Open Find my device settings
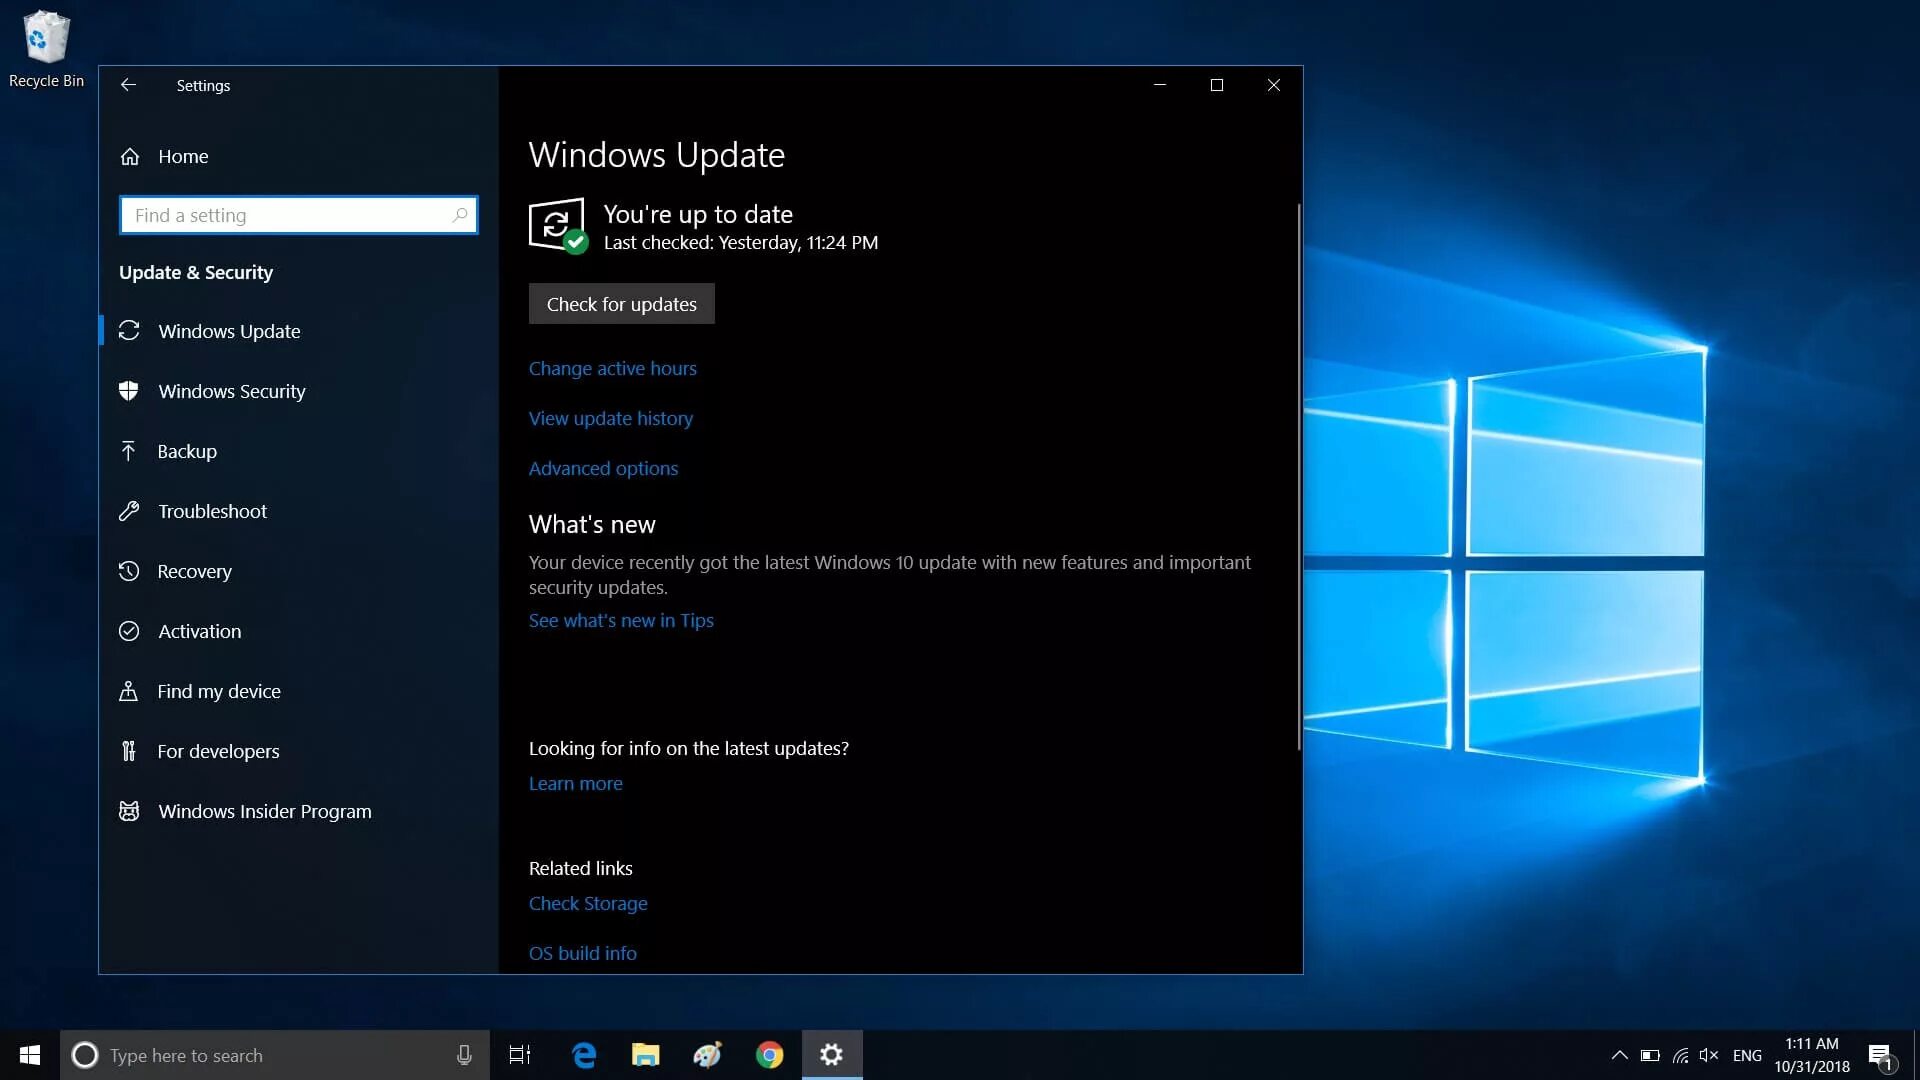This screenshot has width=1920, height=1080. [219, 690]
